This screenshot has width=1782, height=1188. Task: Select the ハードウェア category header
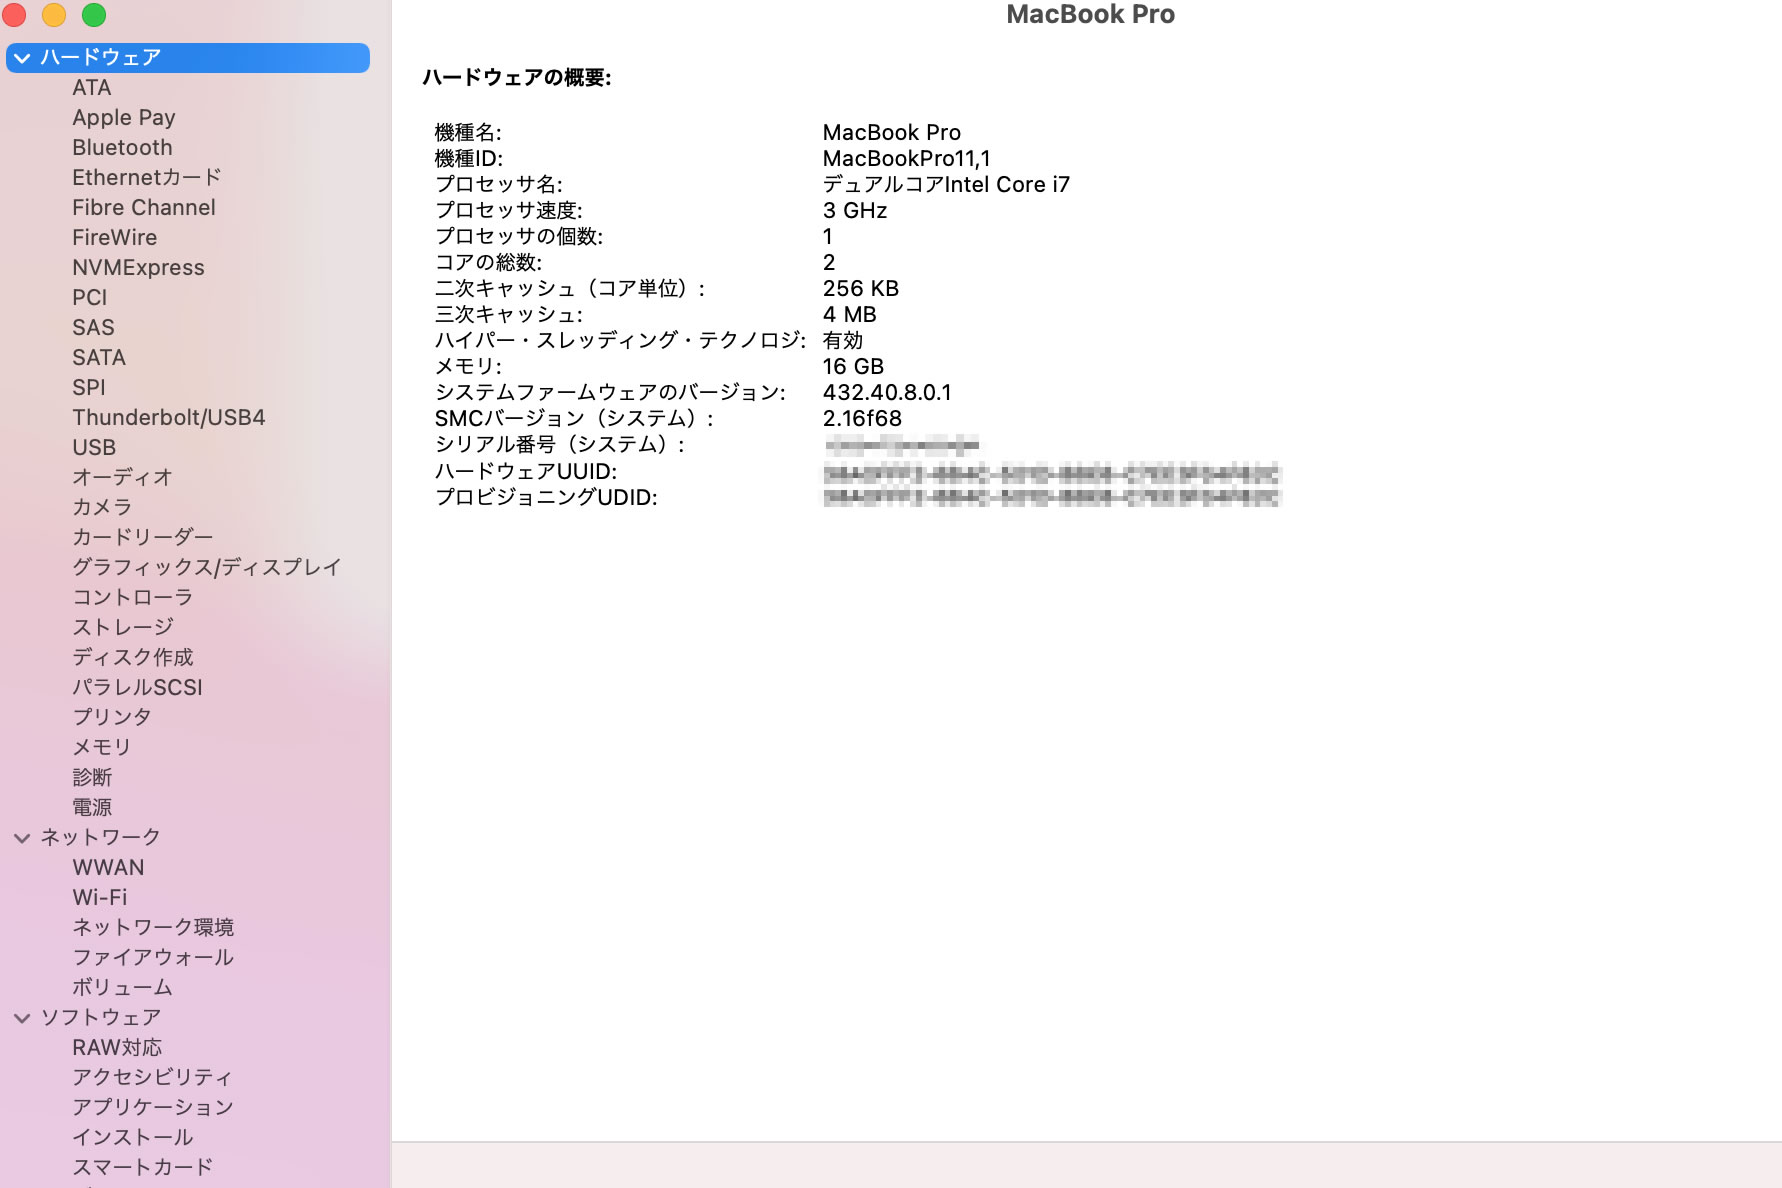tap(188, 58)
